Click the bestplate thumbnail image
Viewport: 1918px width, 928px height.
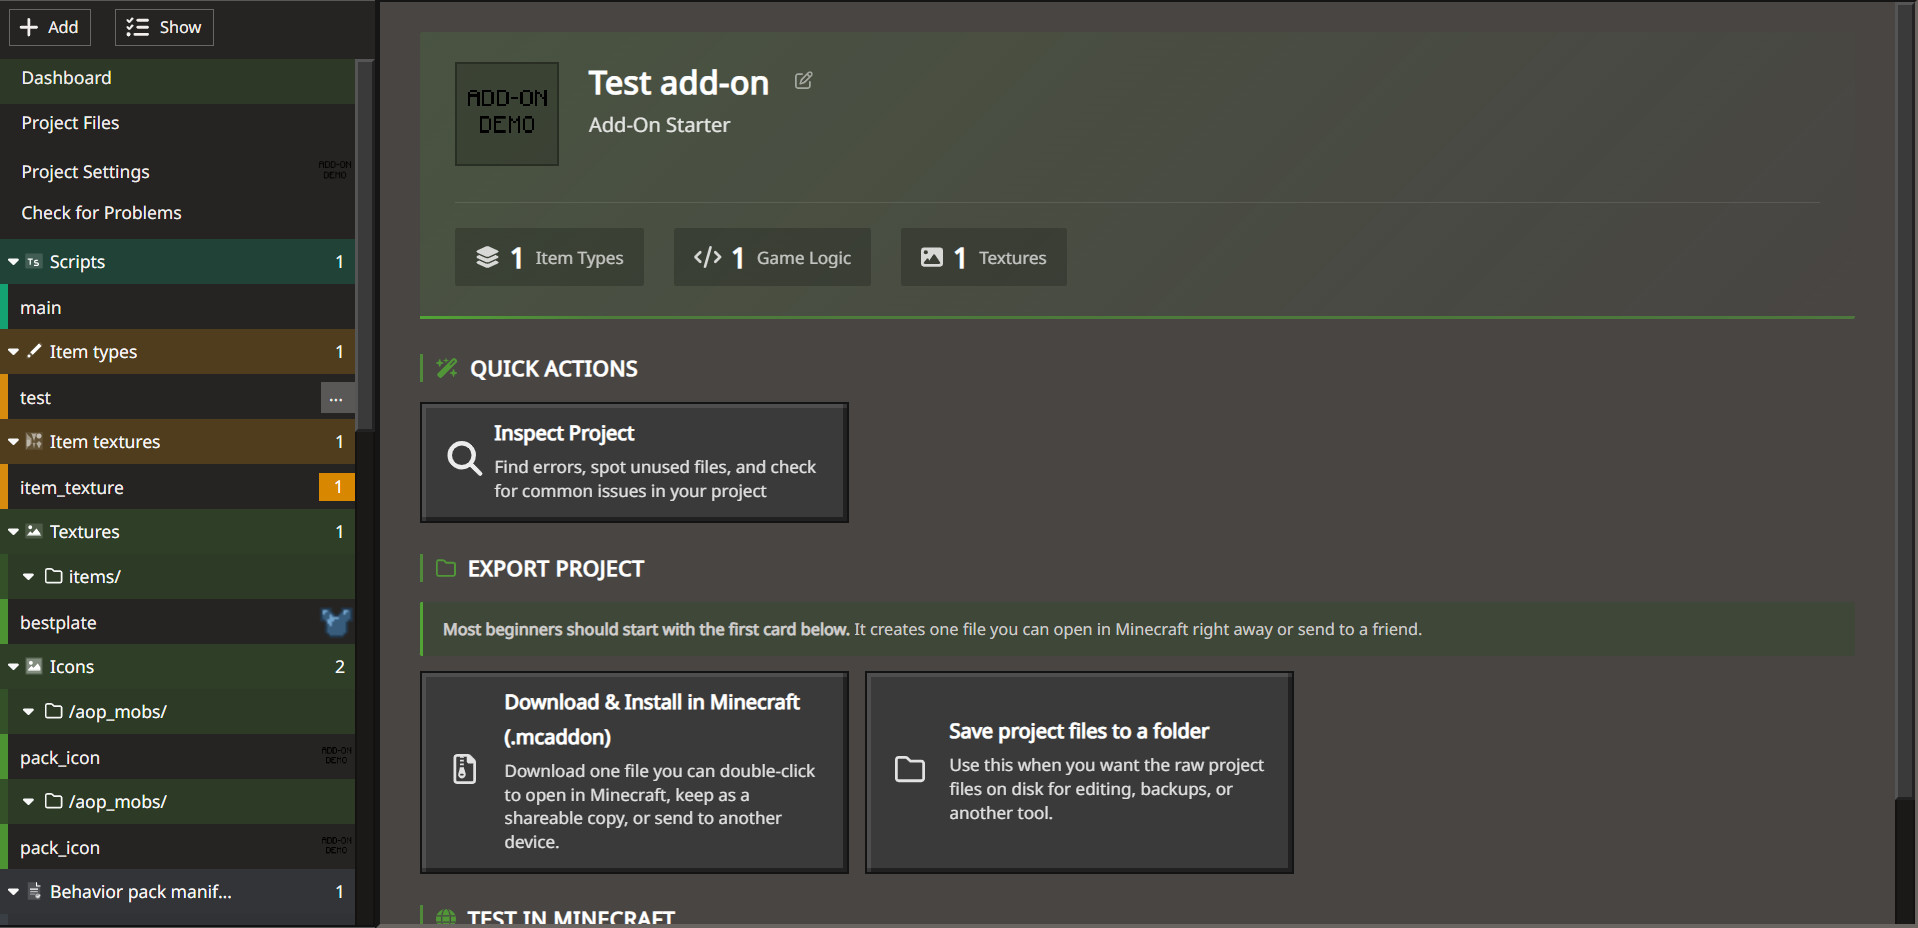pyautogui.click(x=336, y=622)
